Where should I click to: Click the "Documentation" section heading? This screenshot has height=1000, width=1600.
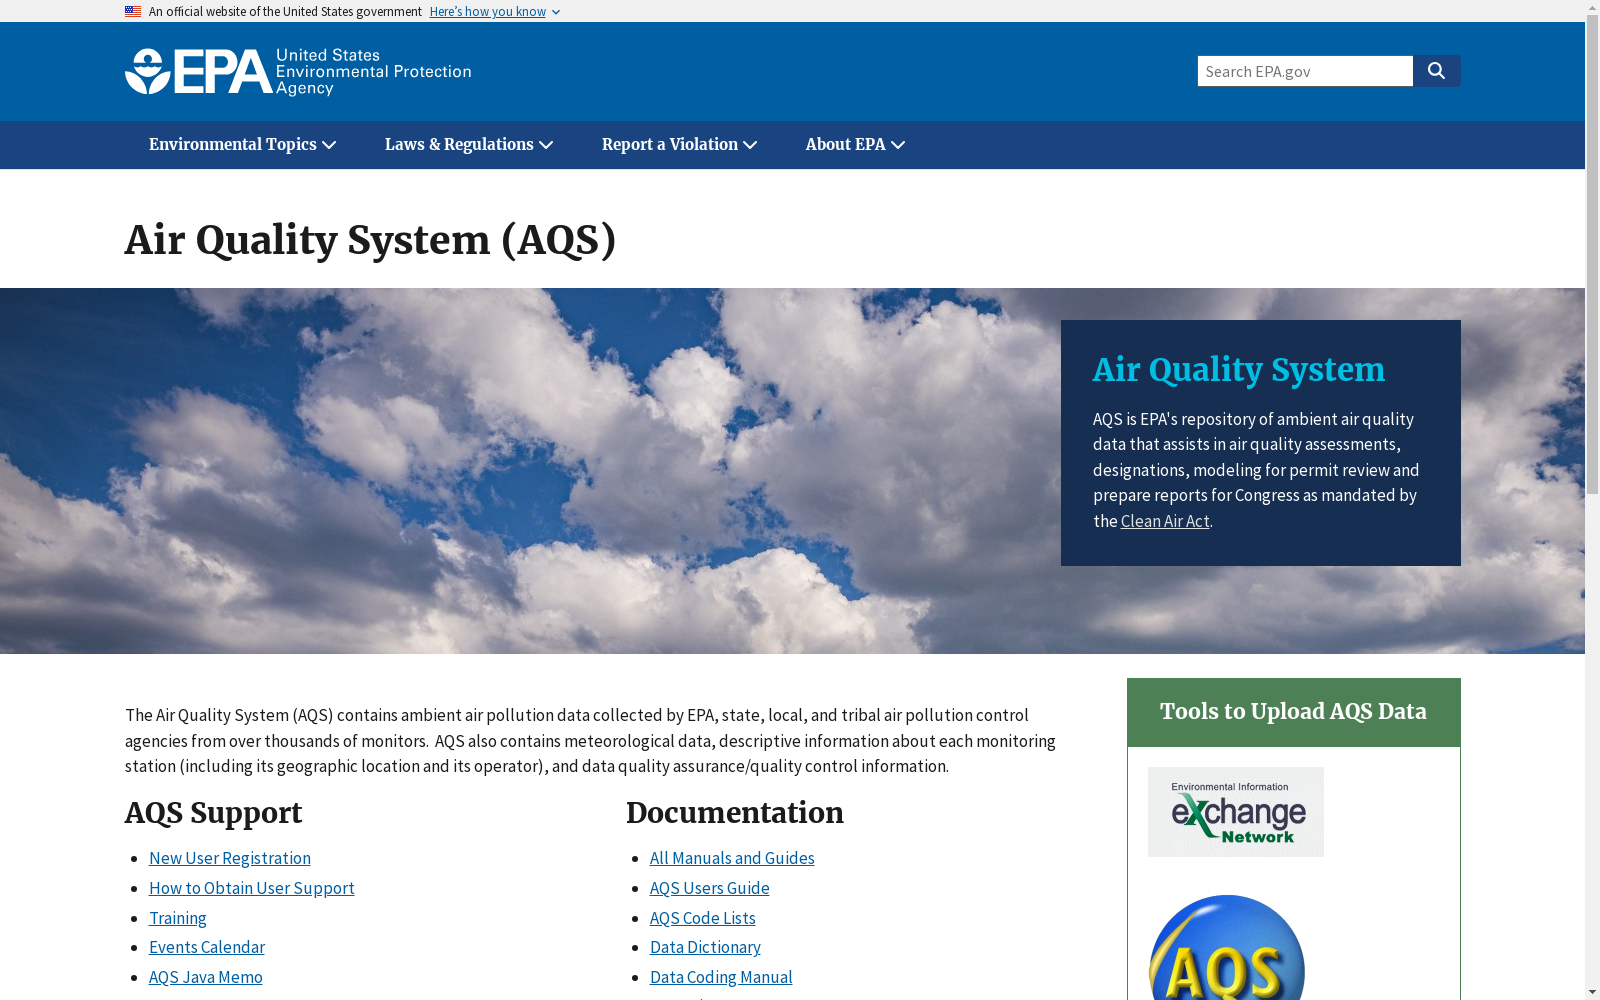click(735, 813)
